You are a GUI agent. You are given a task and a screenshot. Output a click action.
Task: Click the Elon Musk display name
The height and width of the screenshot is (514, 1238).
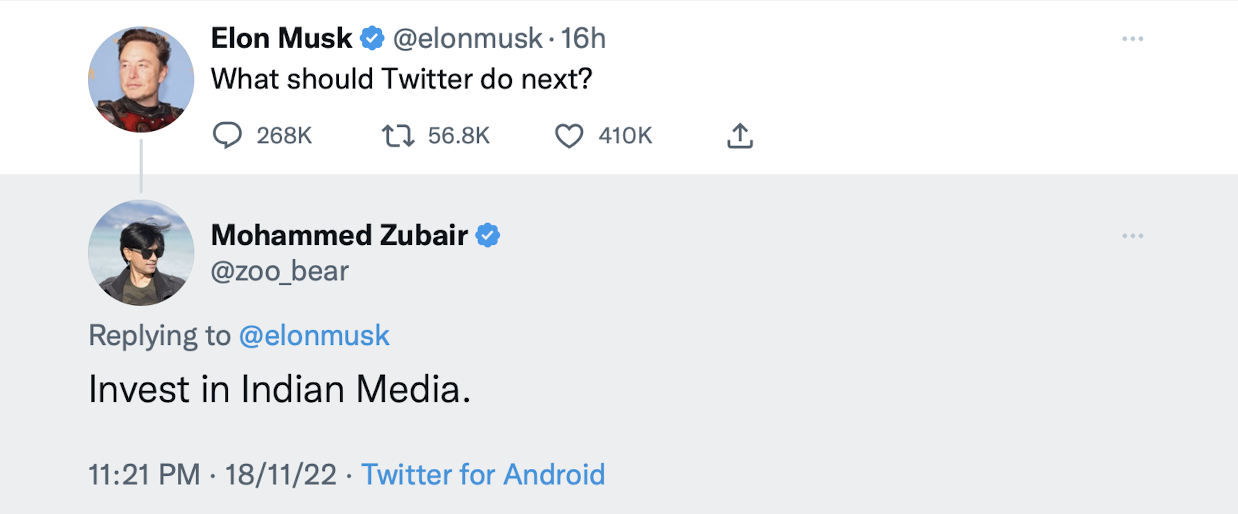click(281, 39)
